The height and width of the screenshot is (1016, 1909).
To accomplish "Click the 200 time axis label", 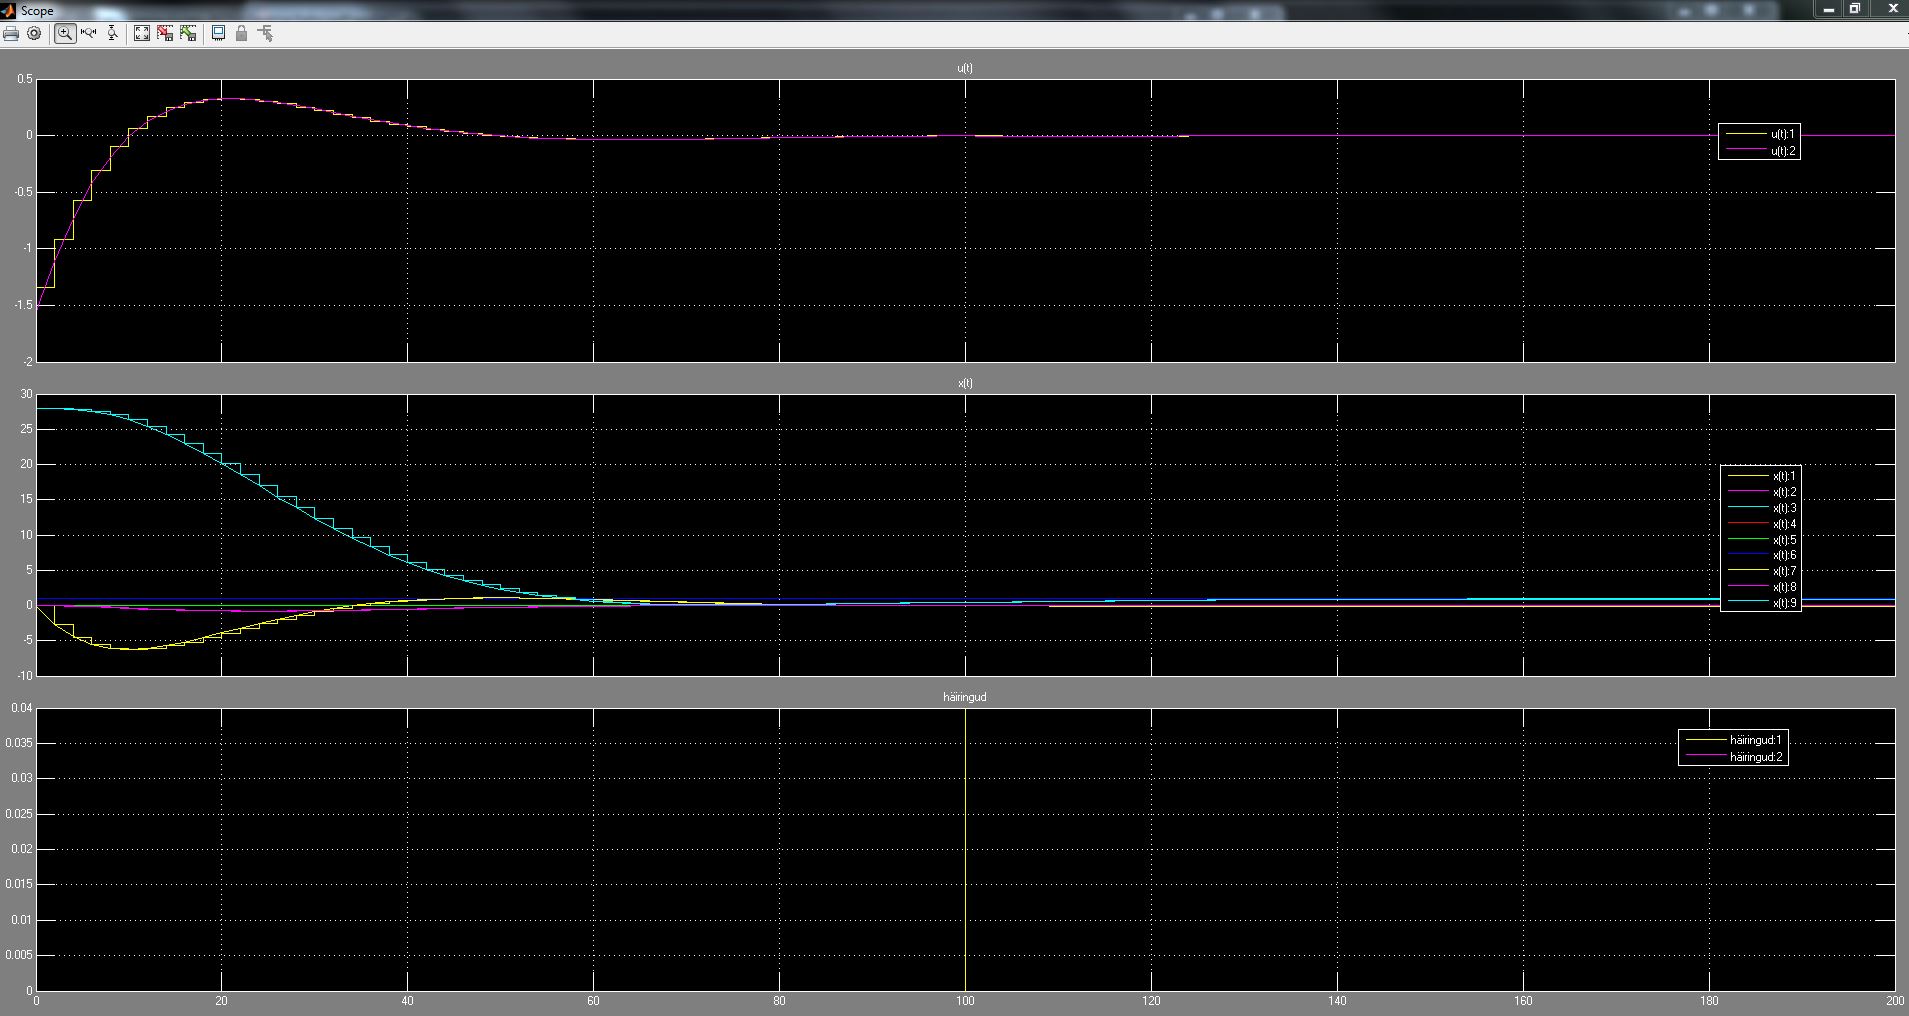I will (1894, 1001).
